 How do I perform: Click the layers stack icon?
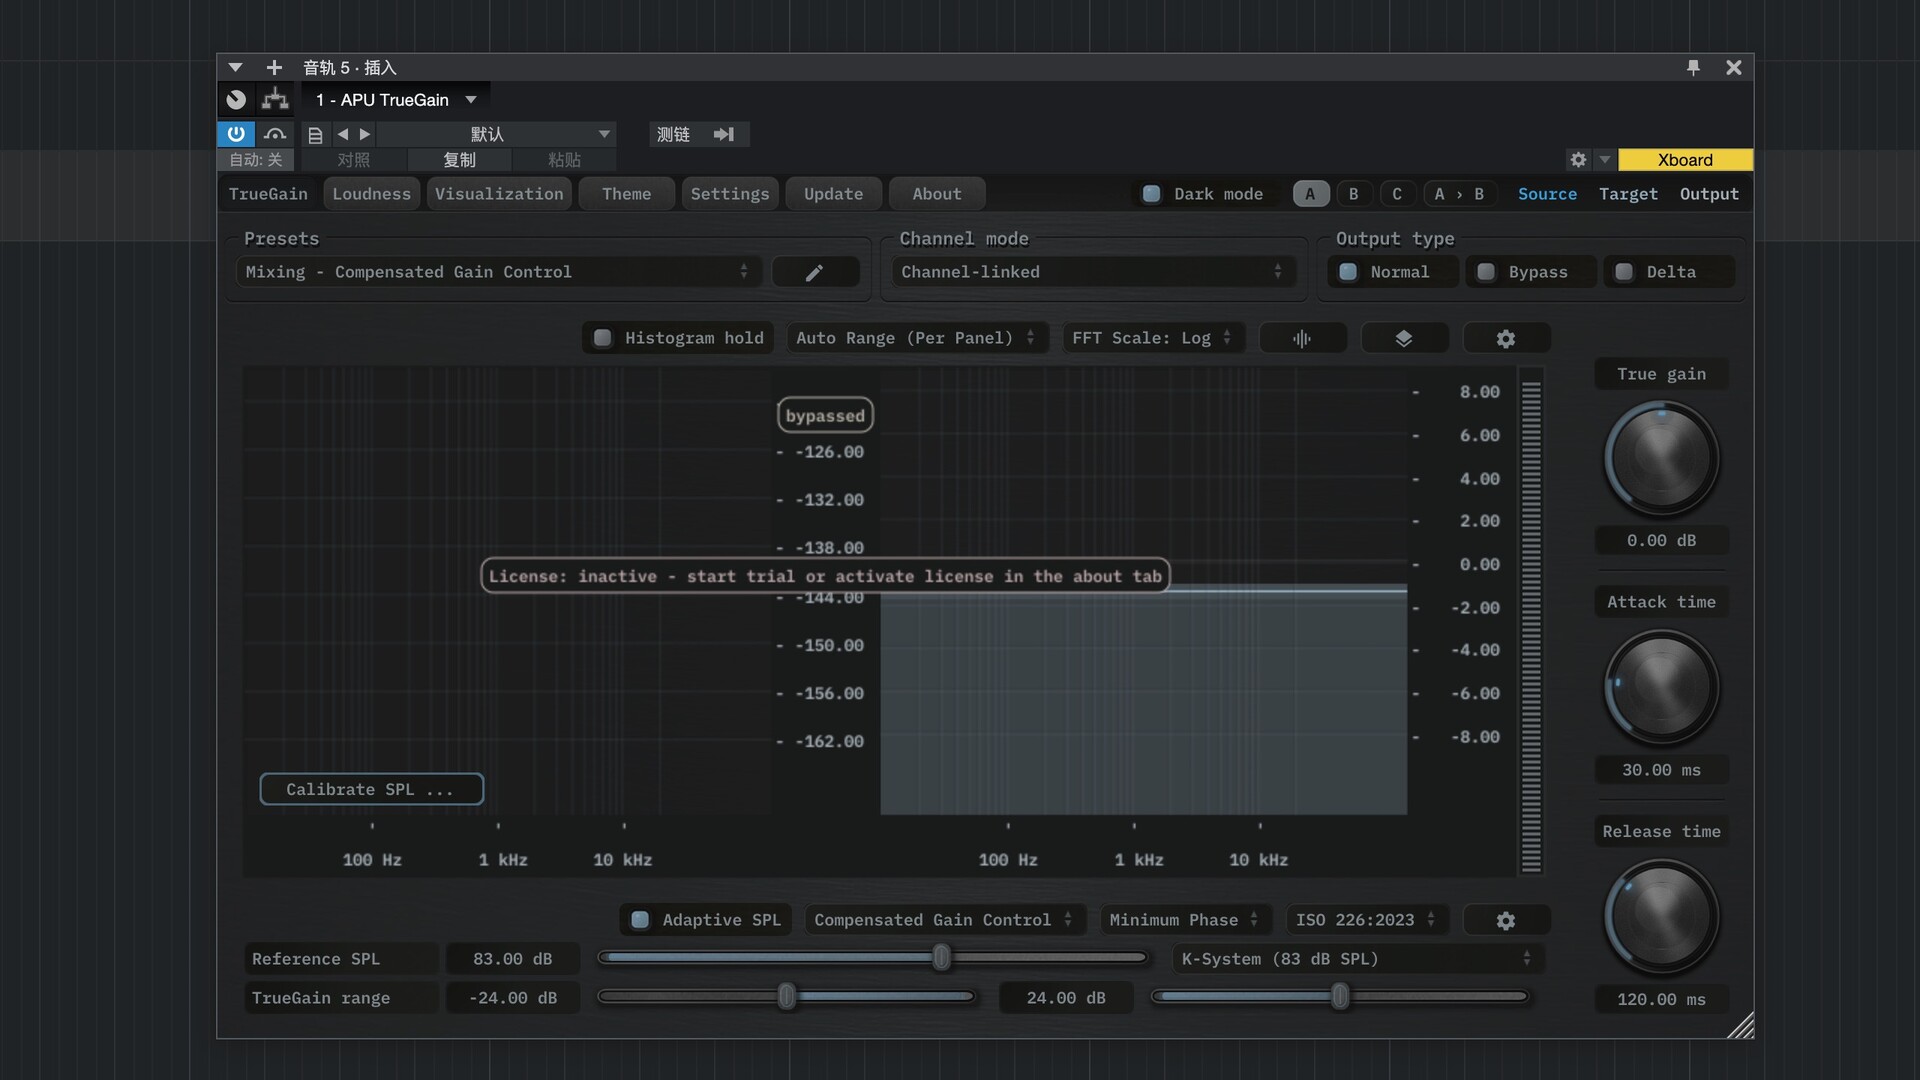(1404, 339)
